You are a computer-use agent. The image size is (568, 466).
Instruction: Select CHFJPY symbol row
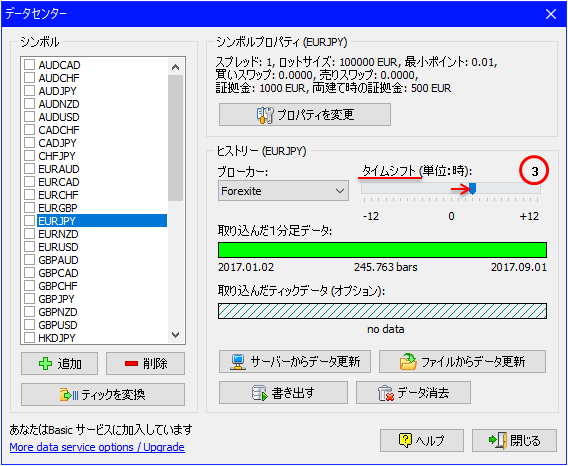(57, 156)
